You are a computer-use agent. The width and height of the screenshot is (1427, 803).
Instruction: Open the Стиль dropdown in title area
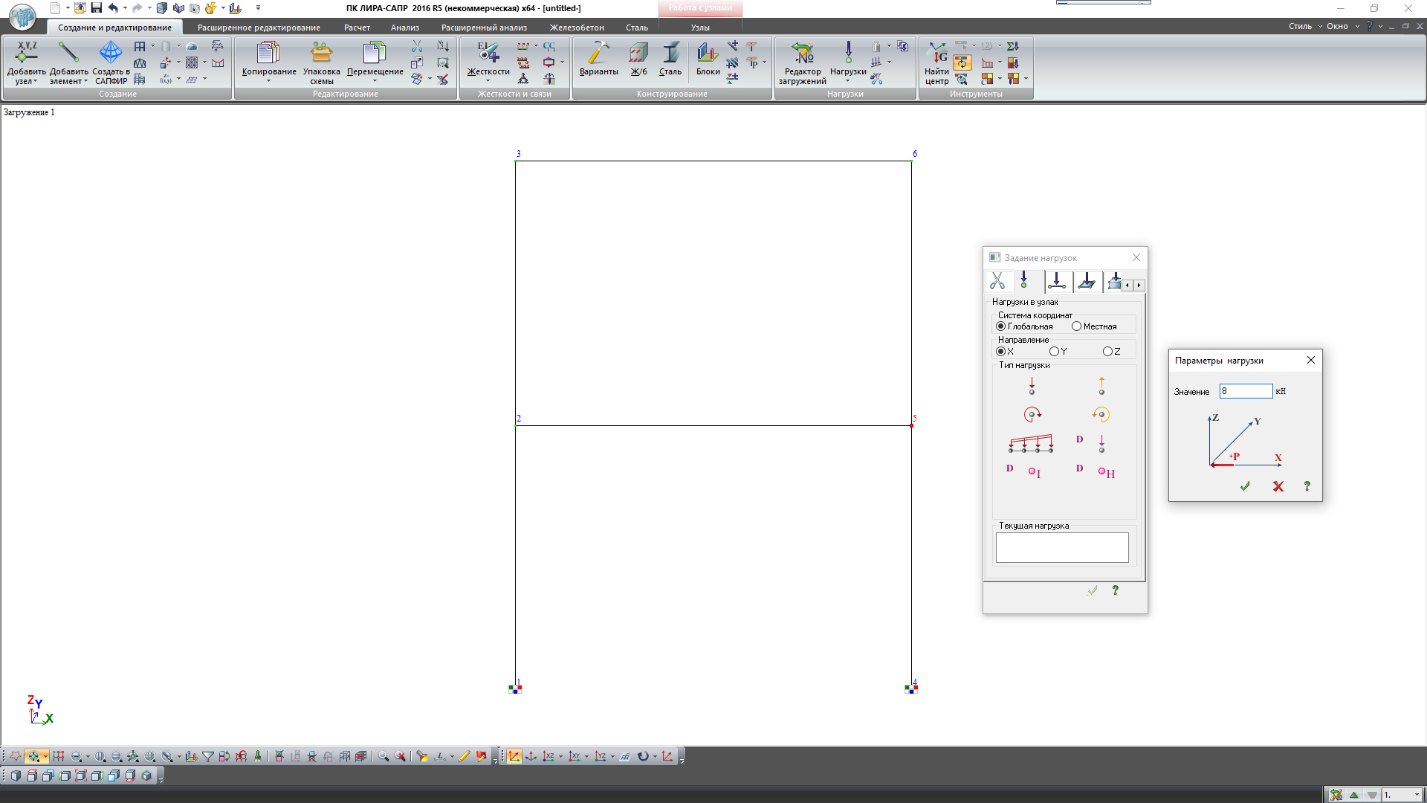point(1305,27)
